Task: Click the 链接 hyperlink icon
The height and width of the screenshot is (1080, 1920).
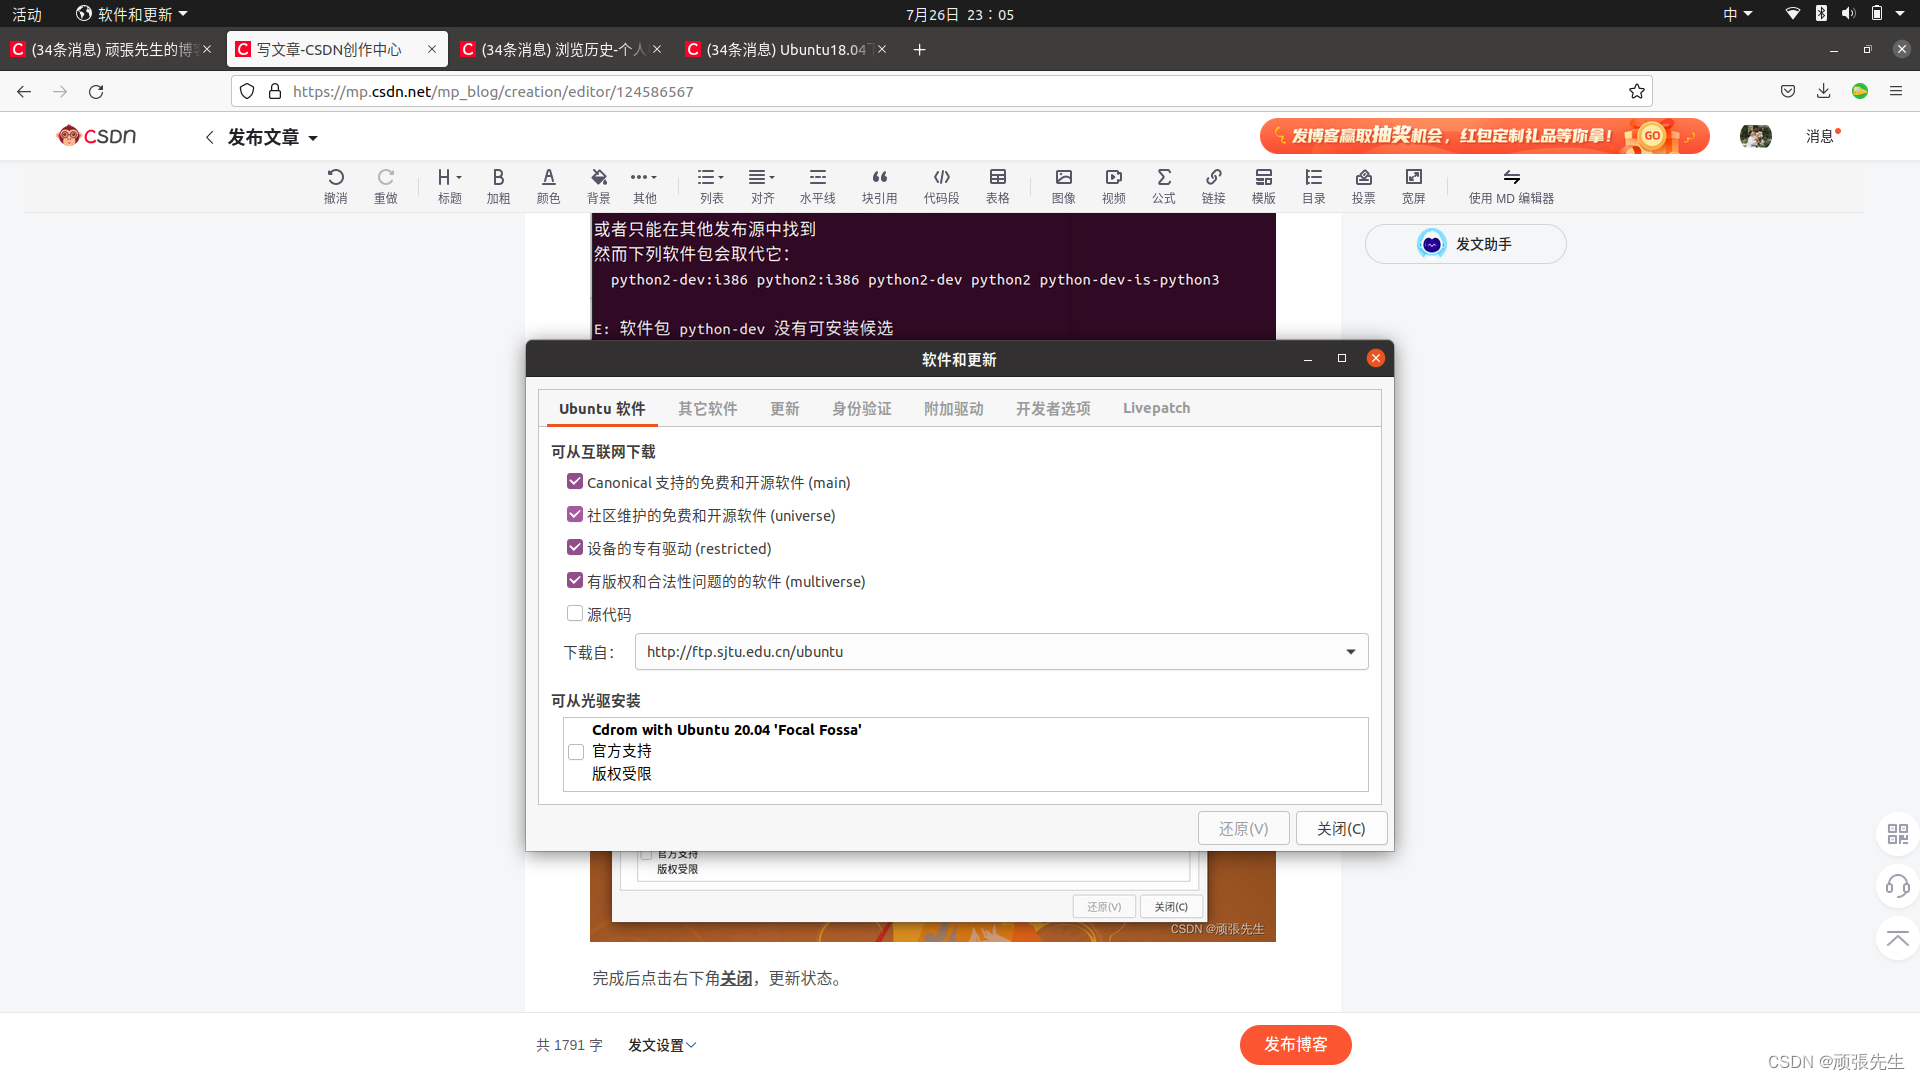Action: [x=1213, y=186]
